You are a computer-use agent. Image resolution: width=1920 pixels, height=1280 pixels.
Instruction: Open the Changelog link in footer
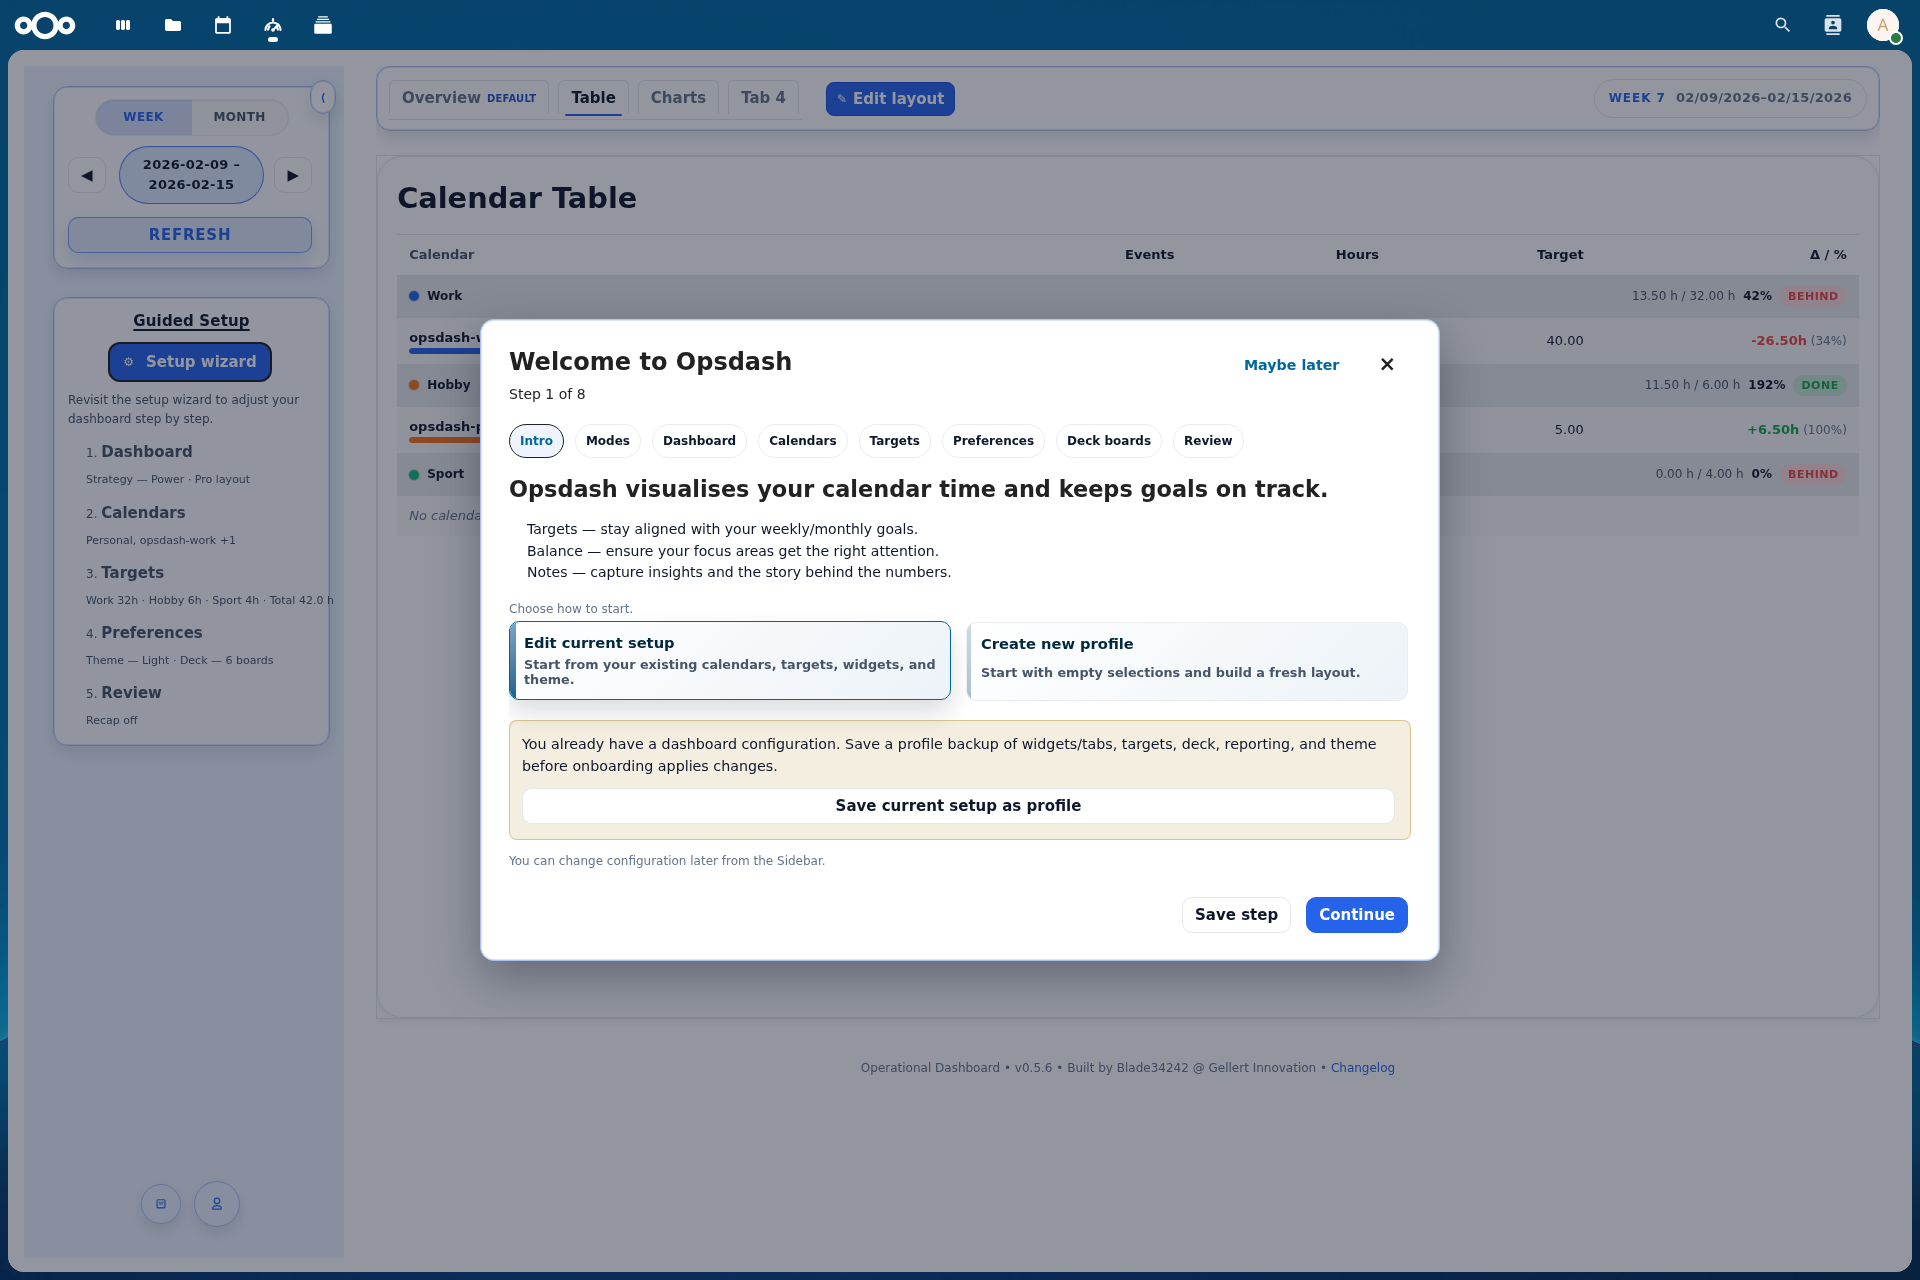[x=1362, y=1068]
